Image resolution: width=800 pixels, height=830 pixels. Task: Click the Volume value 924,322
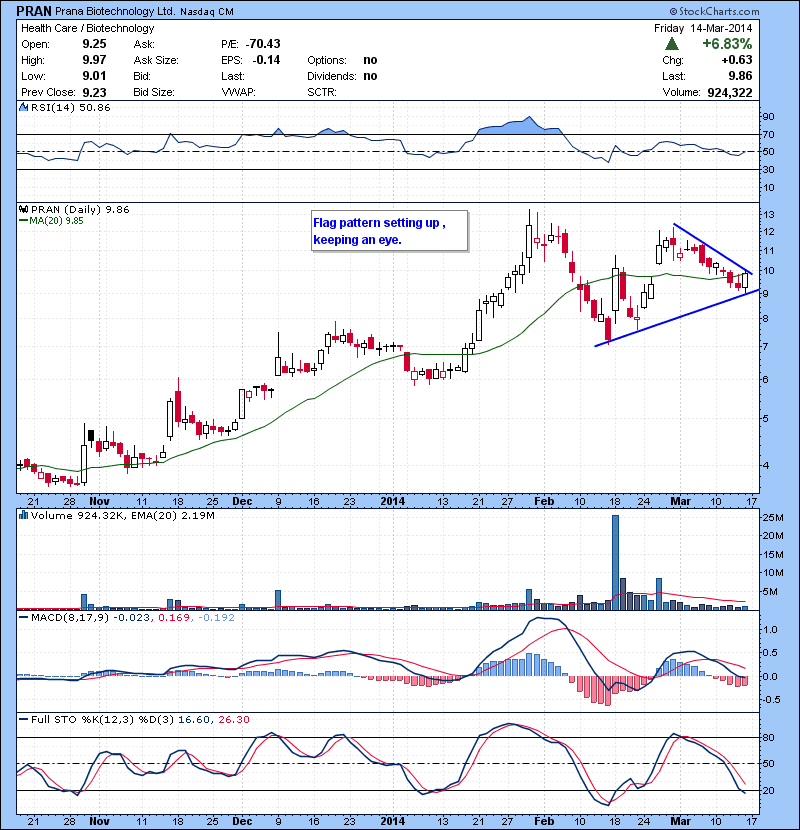pos(730,93)
